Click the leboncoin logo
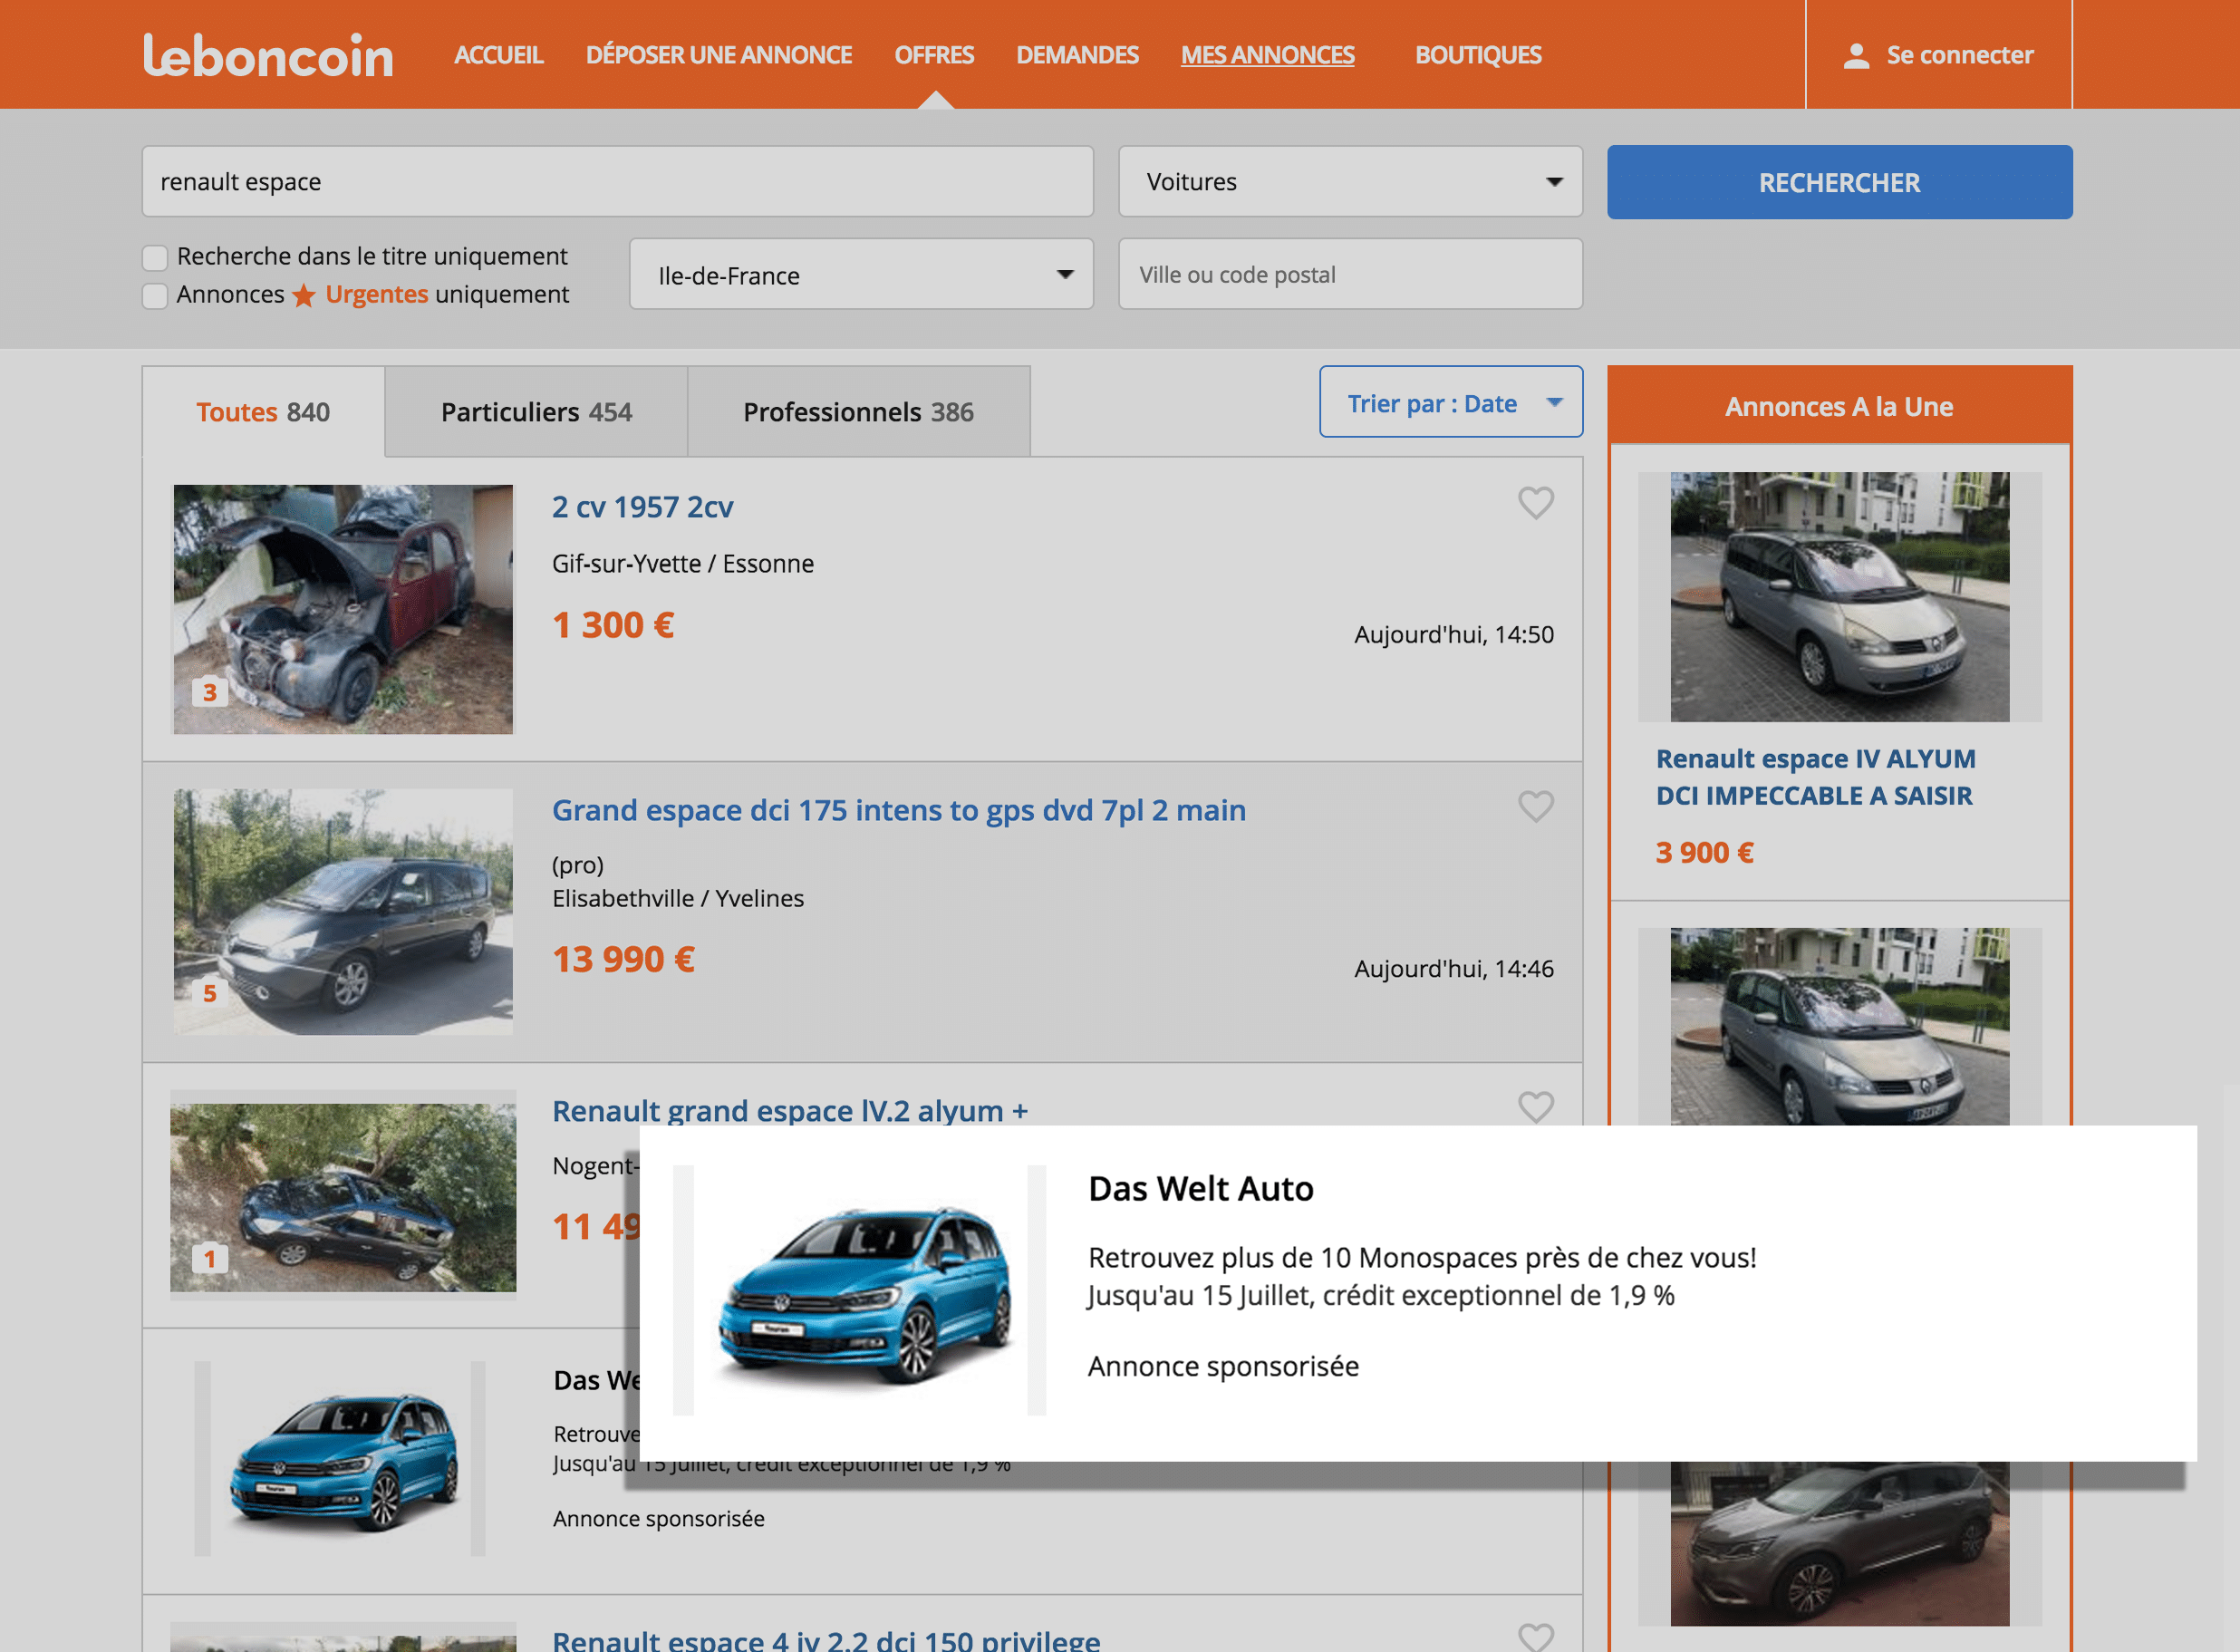 (x=268, y=55)
